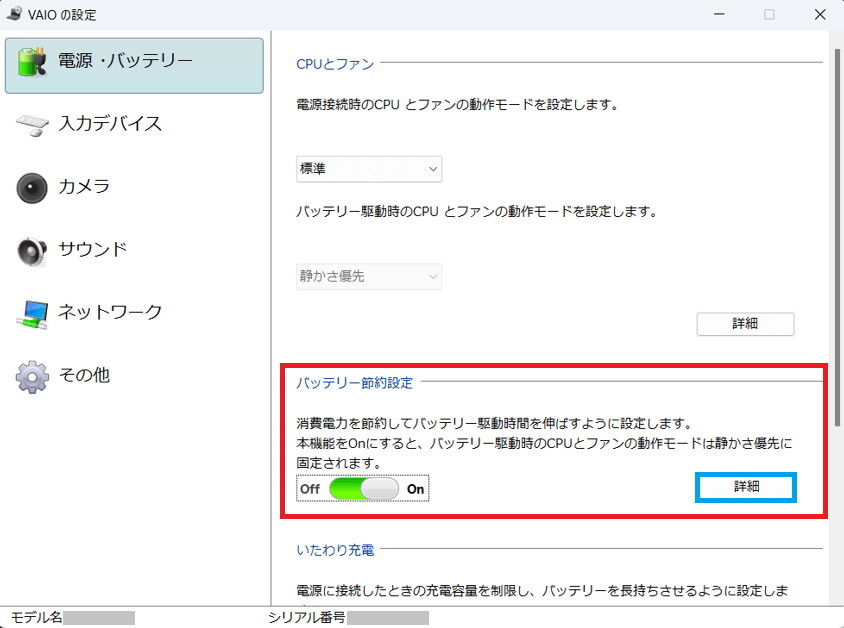
Task: Click 詳細 button in バッテリー節約設定 section
Action: click(746, 488)
